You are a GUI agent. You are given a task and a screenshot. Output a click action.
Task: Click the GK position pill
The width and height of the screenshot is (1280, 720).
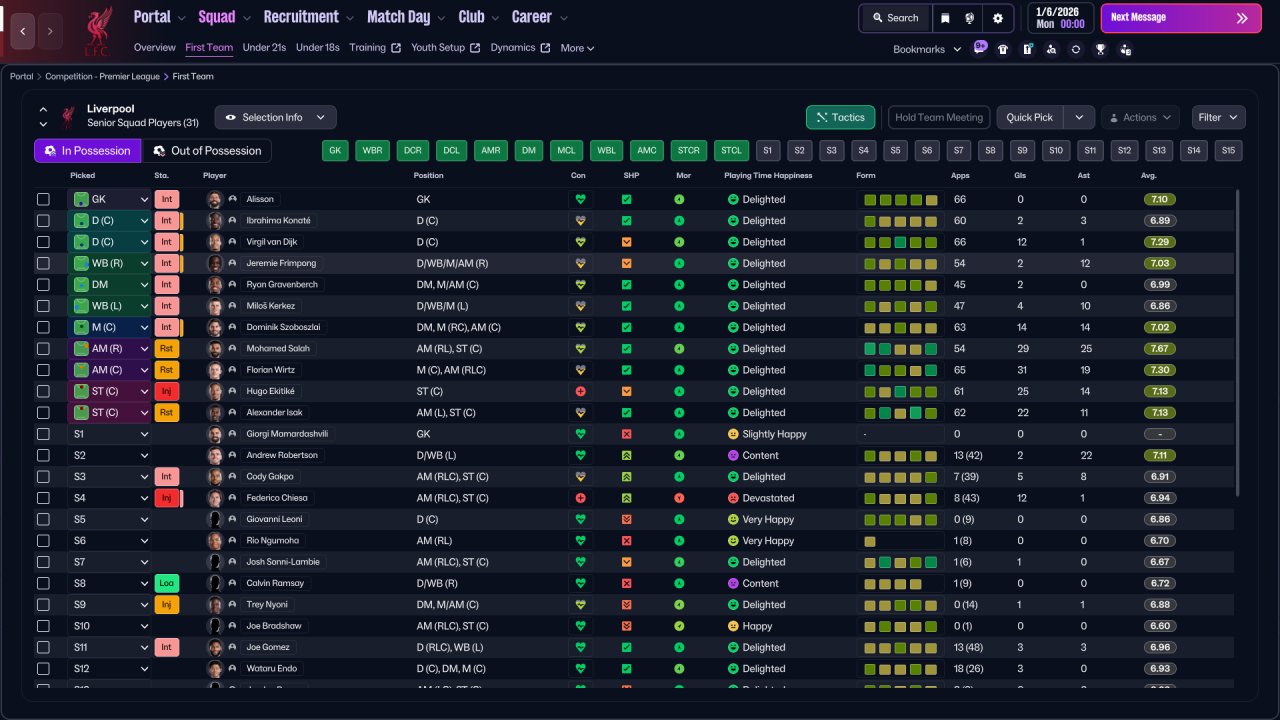tap(336, 150)
